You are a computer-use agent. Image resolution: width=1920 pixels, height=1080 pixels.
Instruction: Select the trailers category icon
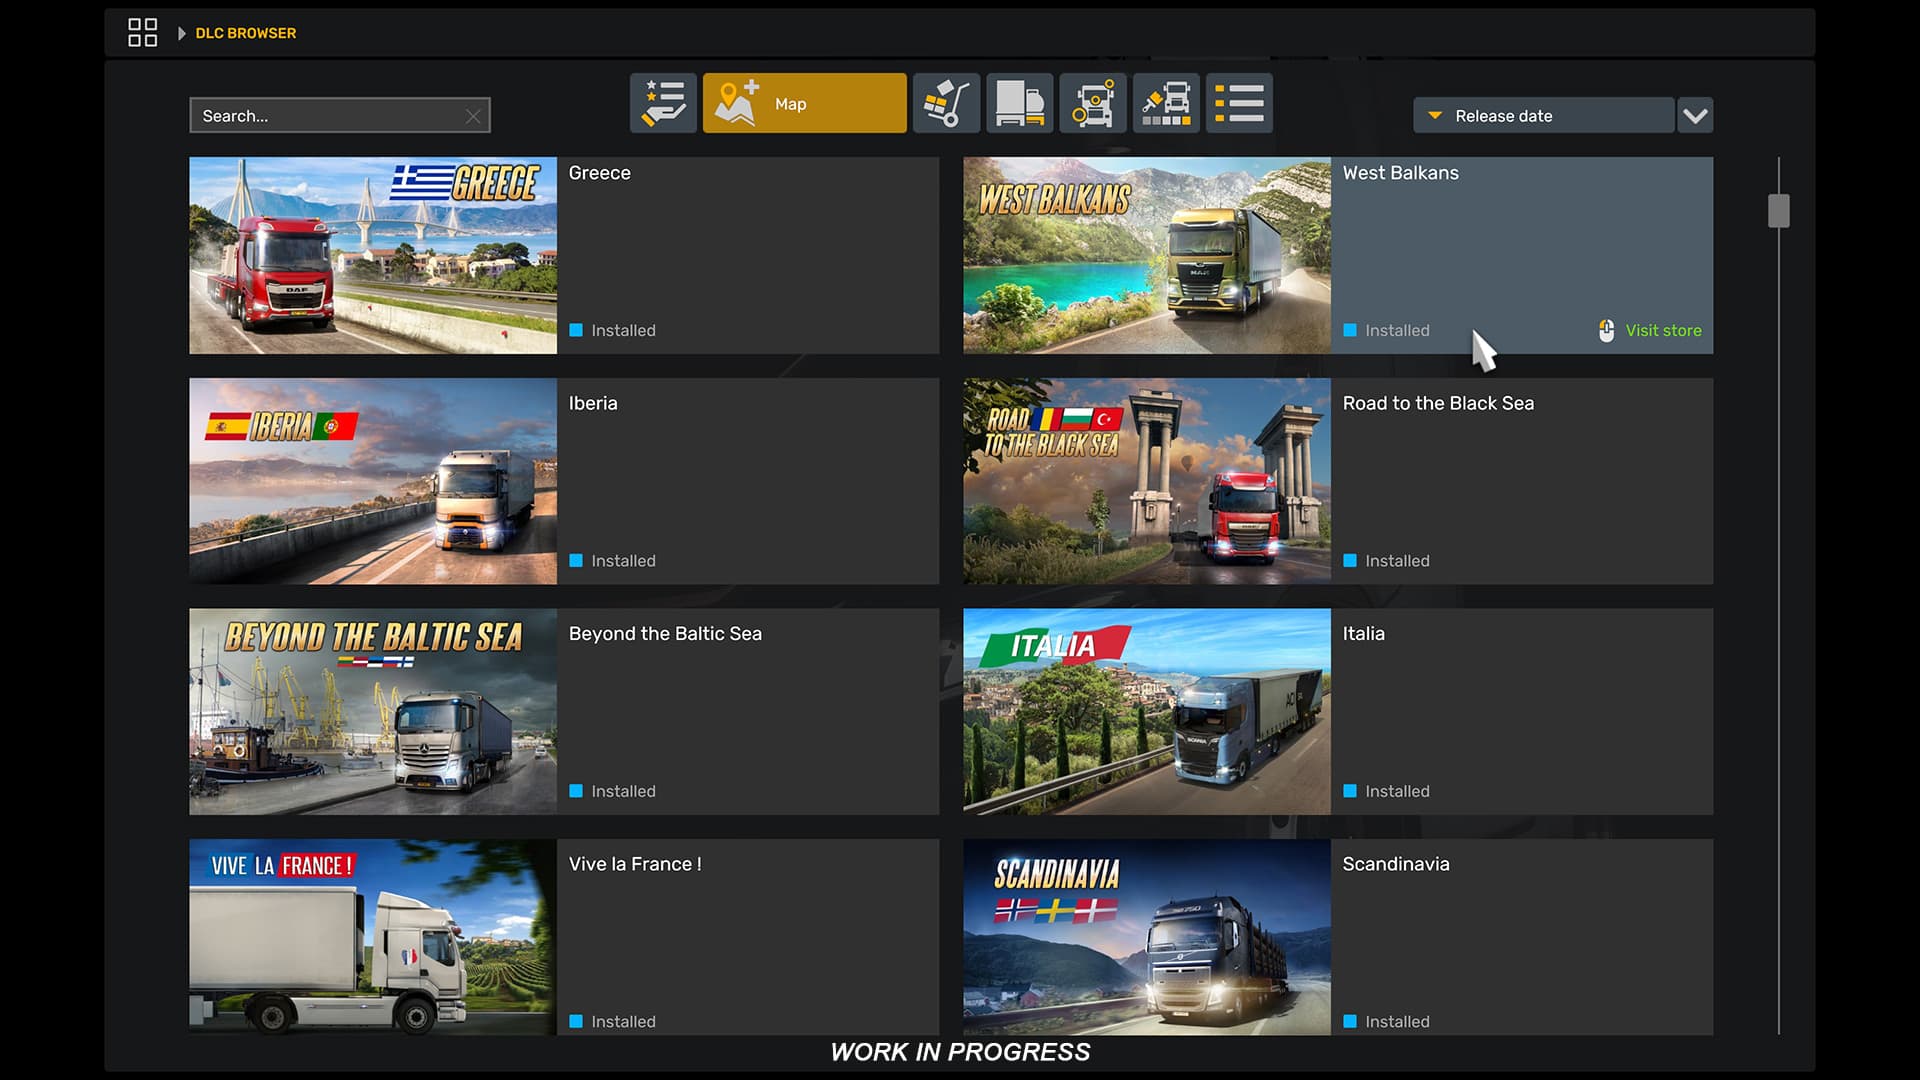[x=1019, y=103]
